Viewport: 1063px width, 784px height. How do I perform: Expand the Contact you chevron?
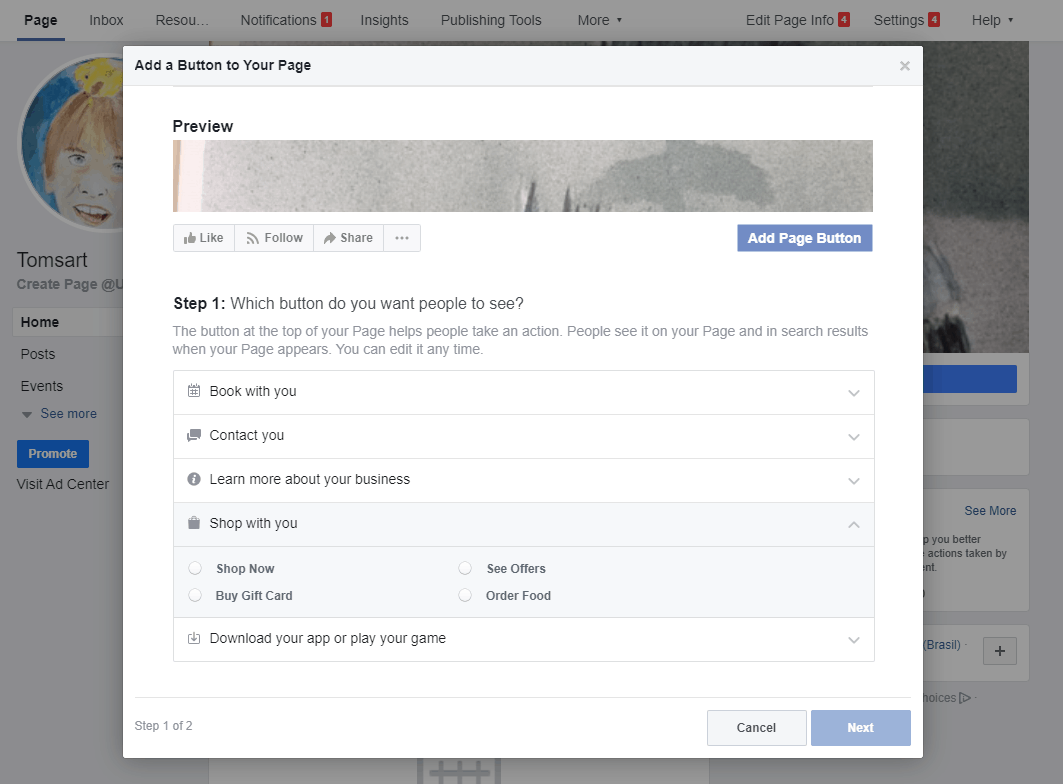coord(854,437)
